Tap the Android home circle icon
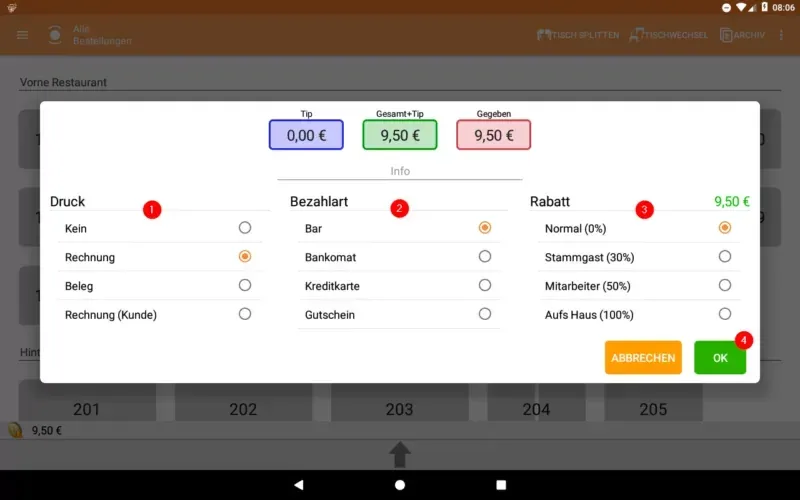 coord(400,485)
